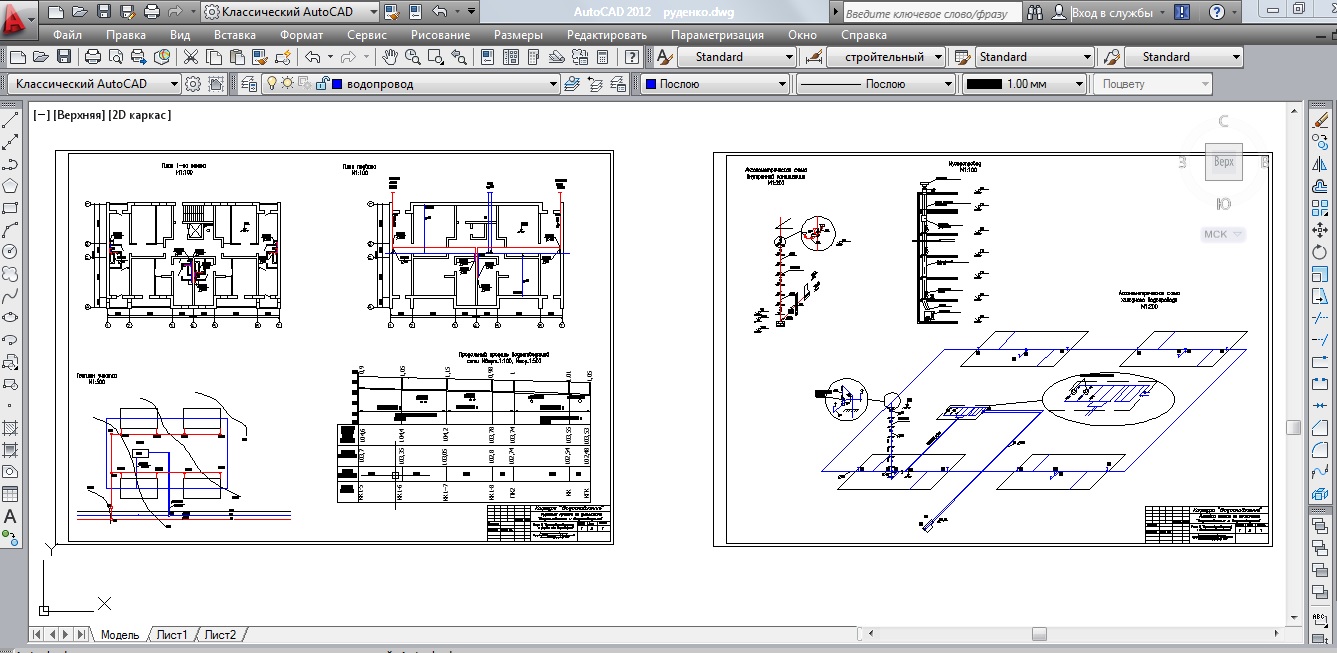Image resolution: width=1337 pixels, height=653 pixels.
Task: Select the Spline draw tool
Action: click(x=10, y=296)
